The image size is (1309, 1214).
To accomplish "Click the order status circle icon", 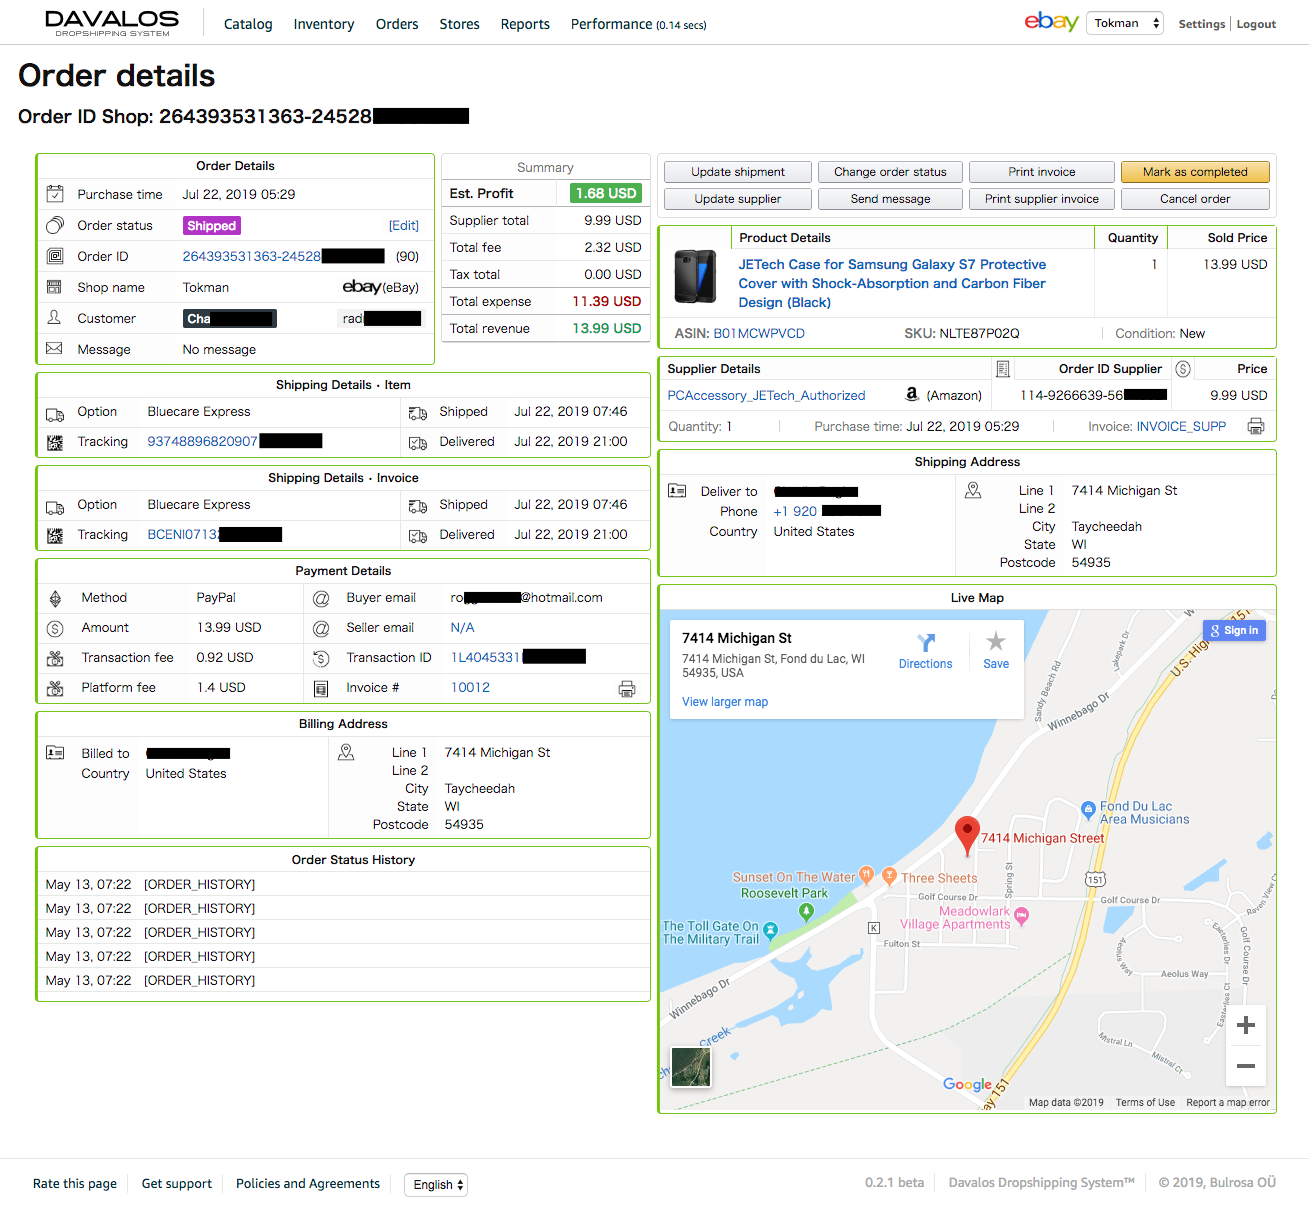I will pos(55,225).
